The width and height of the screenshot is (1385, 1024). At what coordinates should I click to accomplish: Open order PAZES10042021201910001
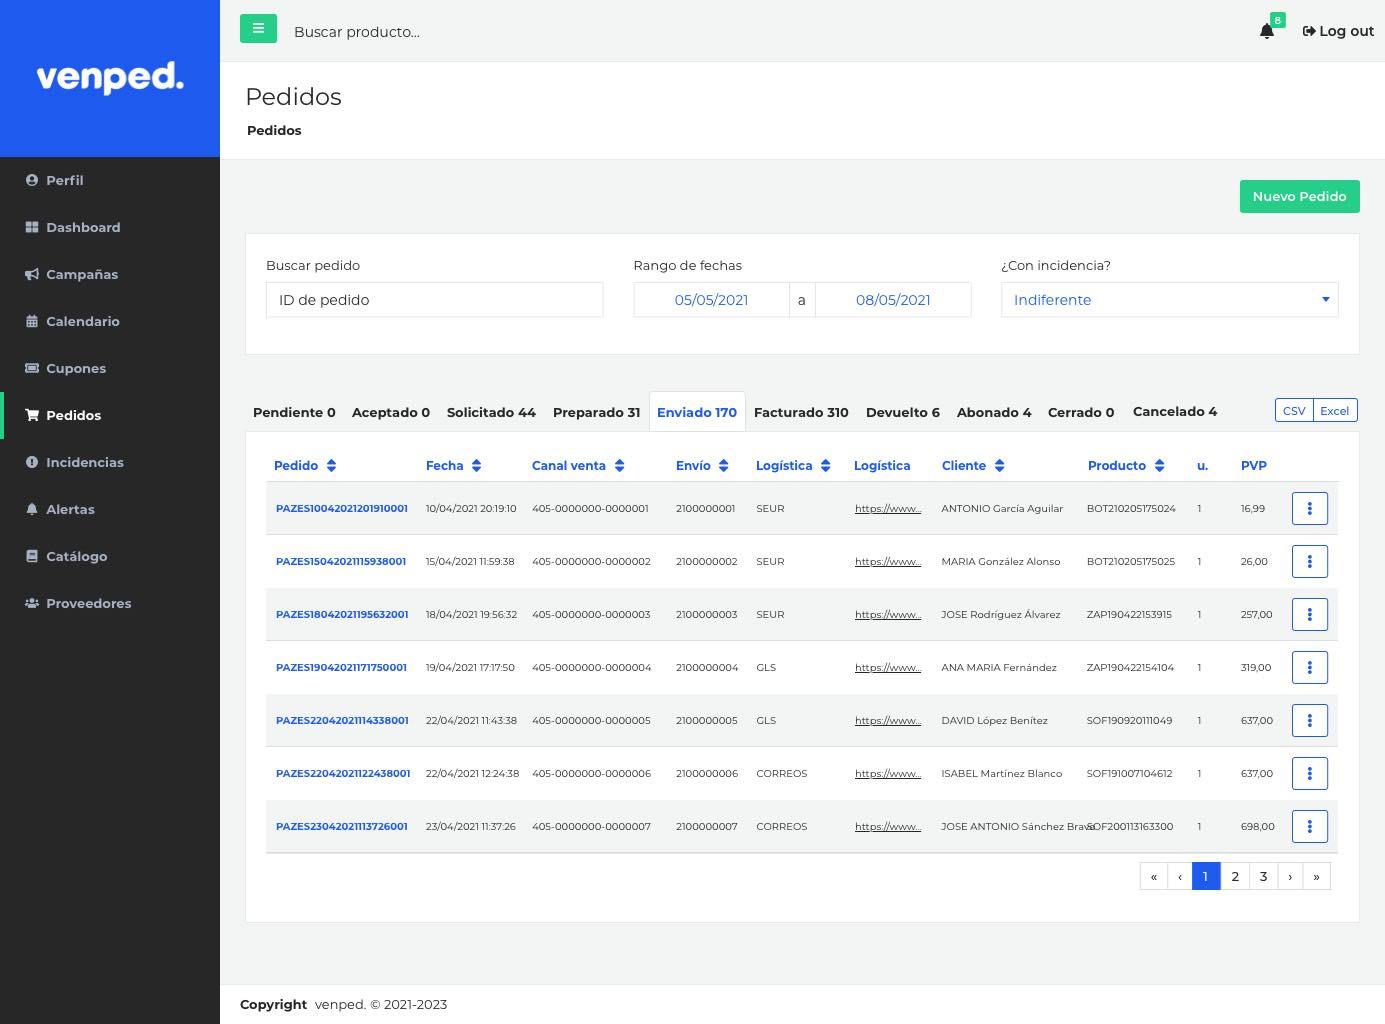[342, 508]
